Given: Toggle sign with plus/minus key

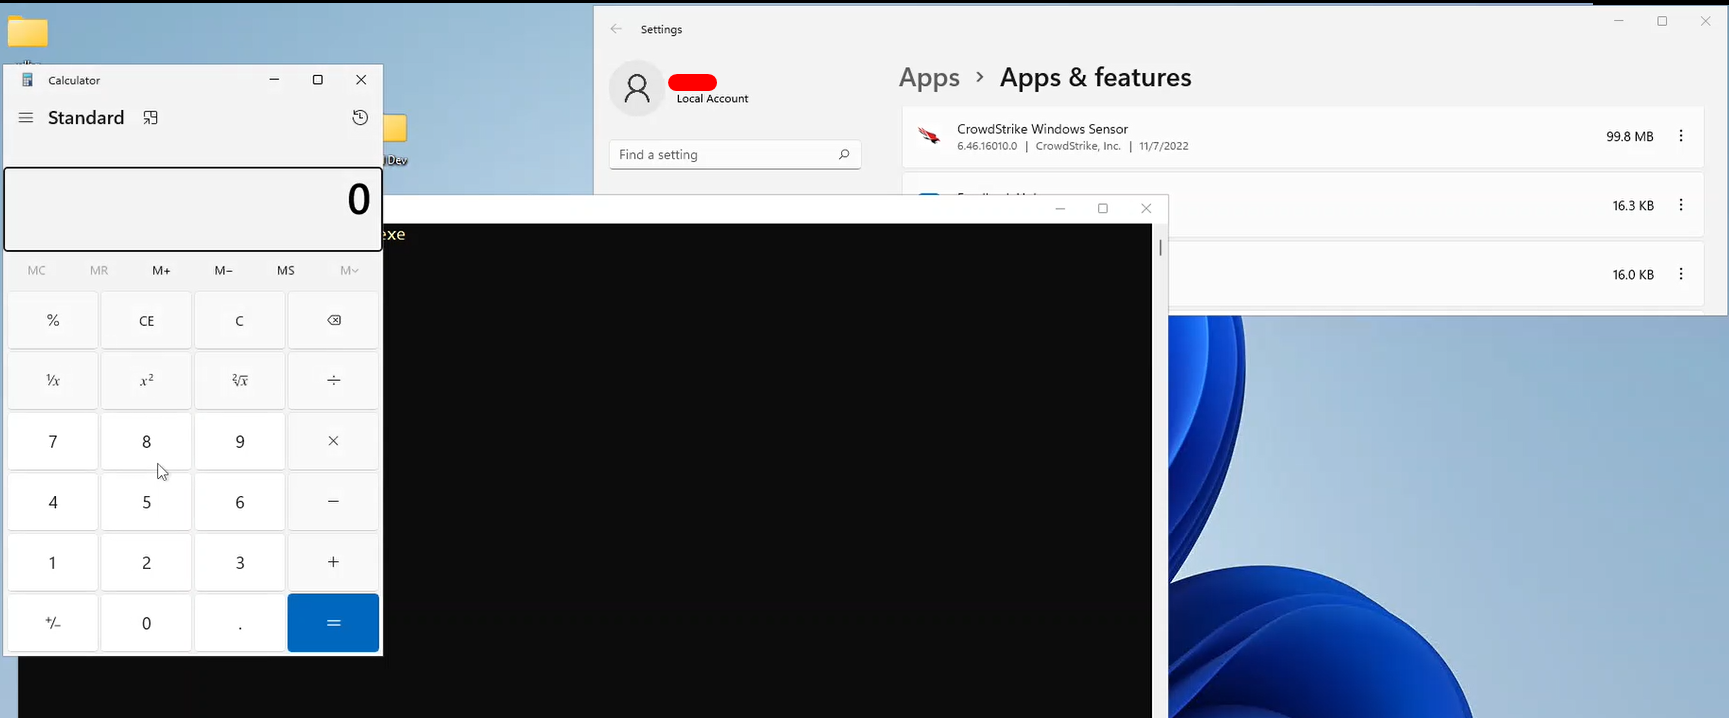Looking at the screenshot, I should coord(53,623).
